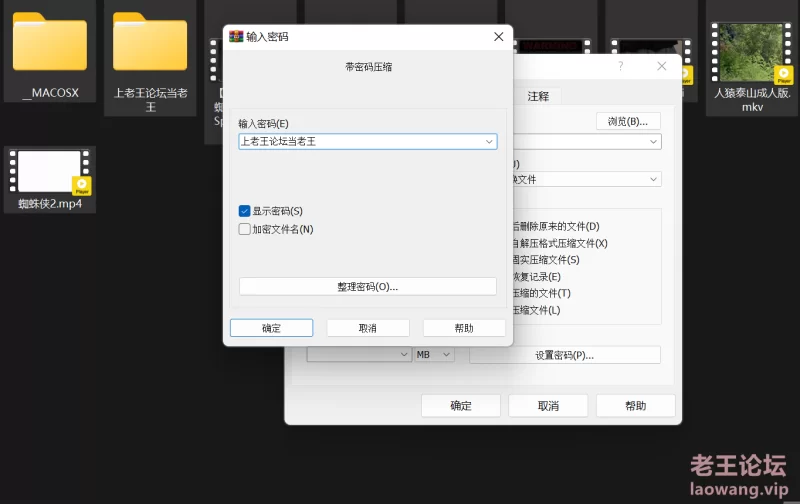
Task: Click the .mkv video file thumbnail
Action: click(752, 52)
